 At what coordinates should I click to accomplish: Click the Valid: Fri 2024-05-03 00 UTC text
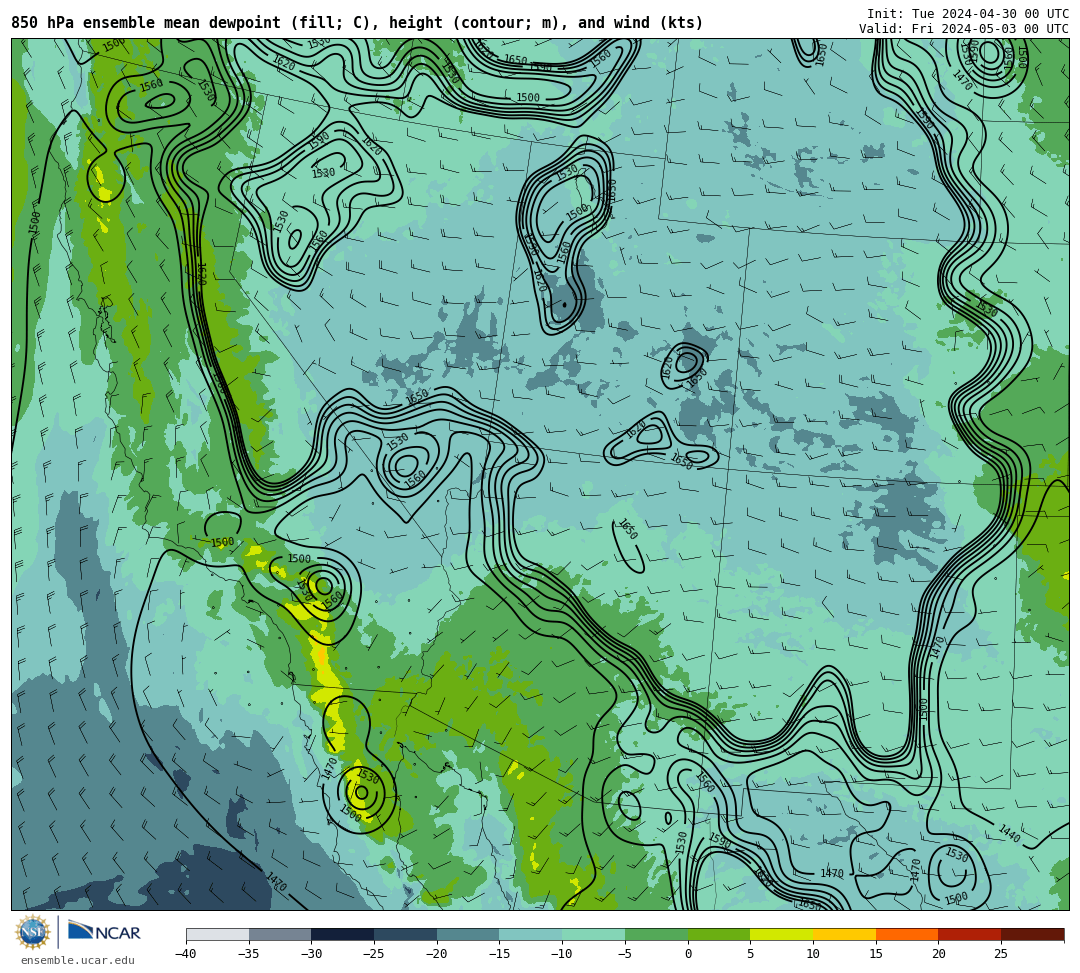964,29
